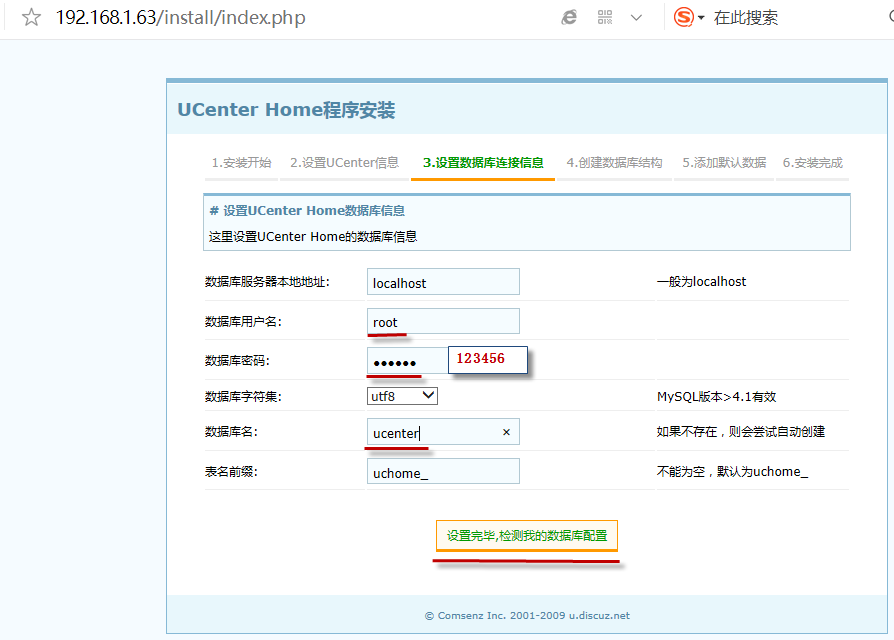Focus the 在此搜索 search box
This screenshot has width=894, height=640.
[745, 18]
